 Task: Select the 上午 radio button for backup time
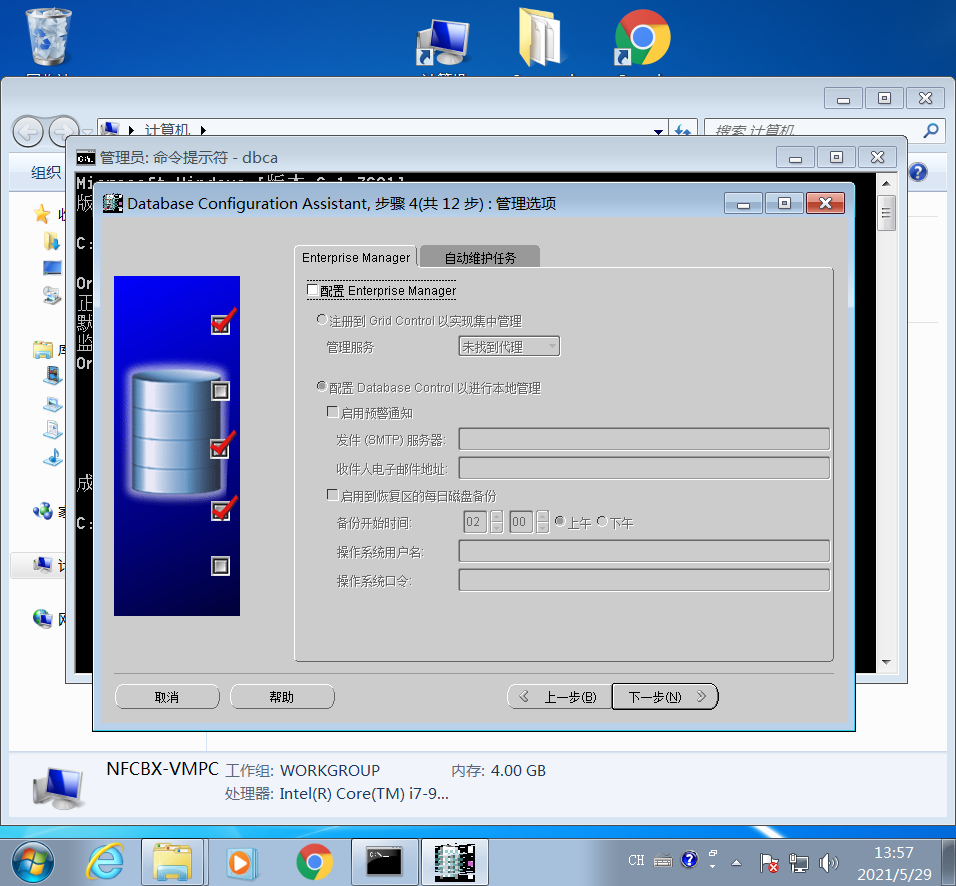[x=562, y=521]
